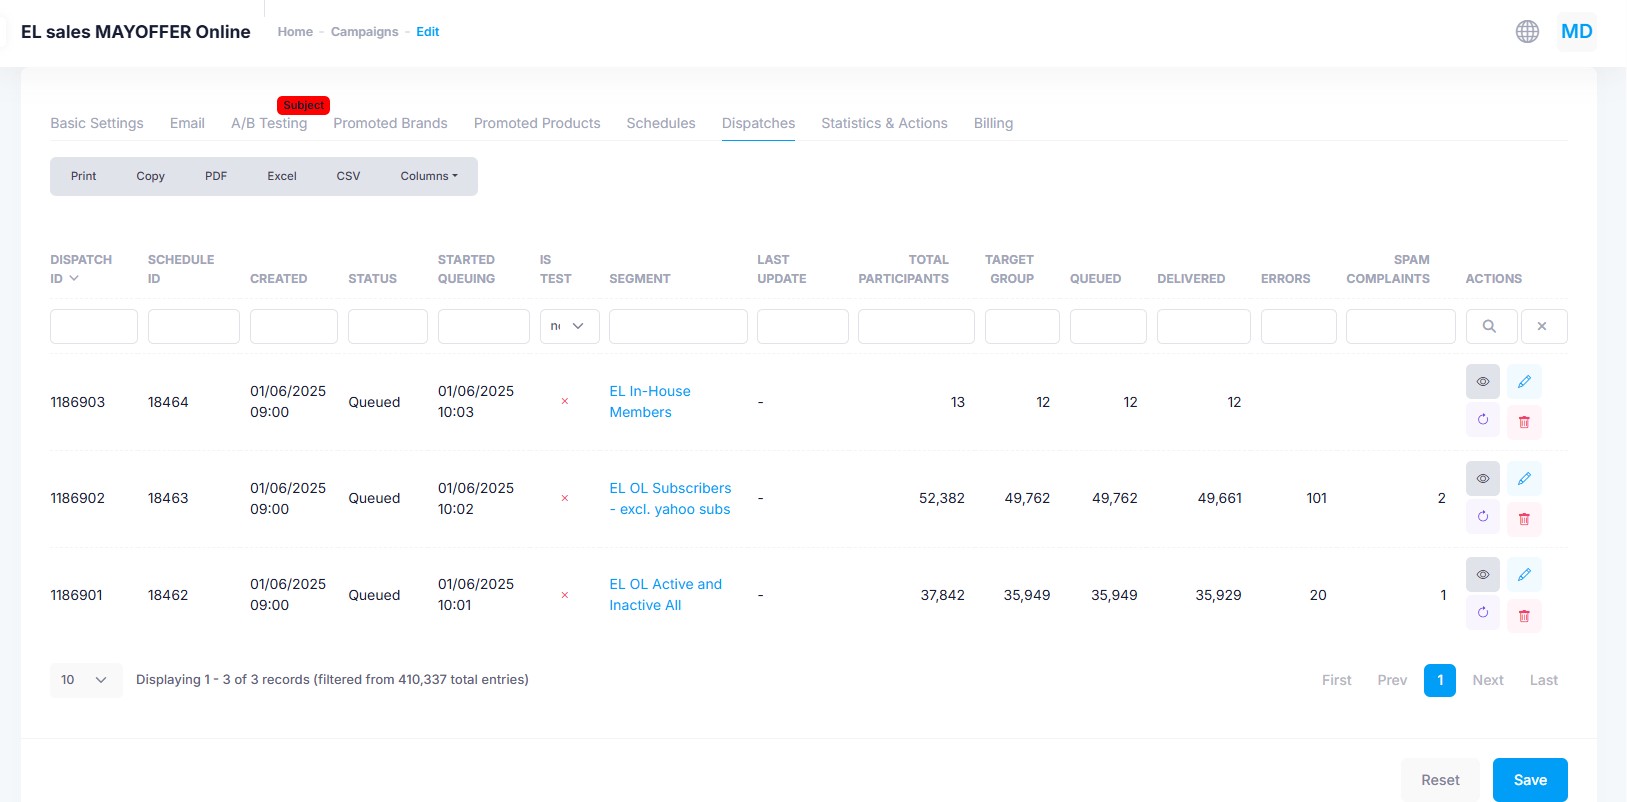Requeue dispatch 1186903 with refresh icon
The height and width of the screenshot is (802, 1627).
tap(1483, 420)
